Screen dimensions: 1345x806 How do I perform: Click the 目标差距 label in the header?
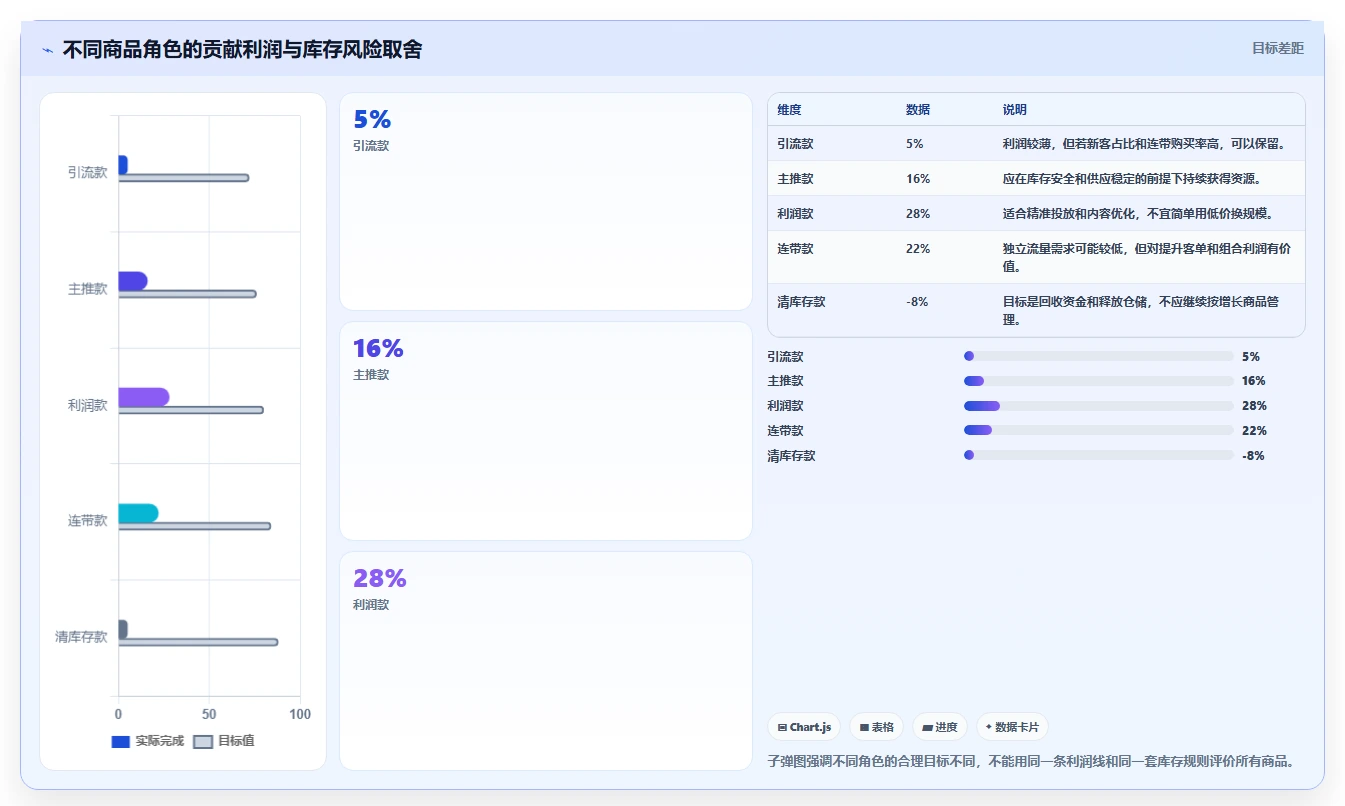pos(1278,48)
